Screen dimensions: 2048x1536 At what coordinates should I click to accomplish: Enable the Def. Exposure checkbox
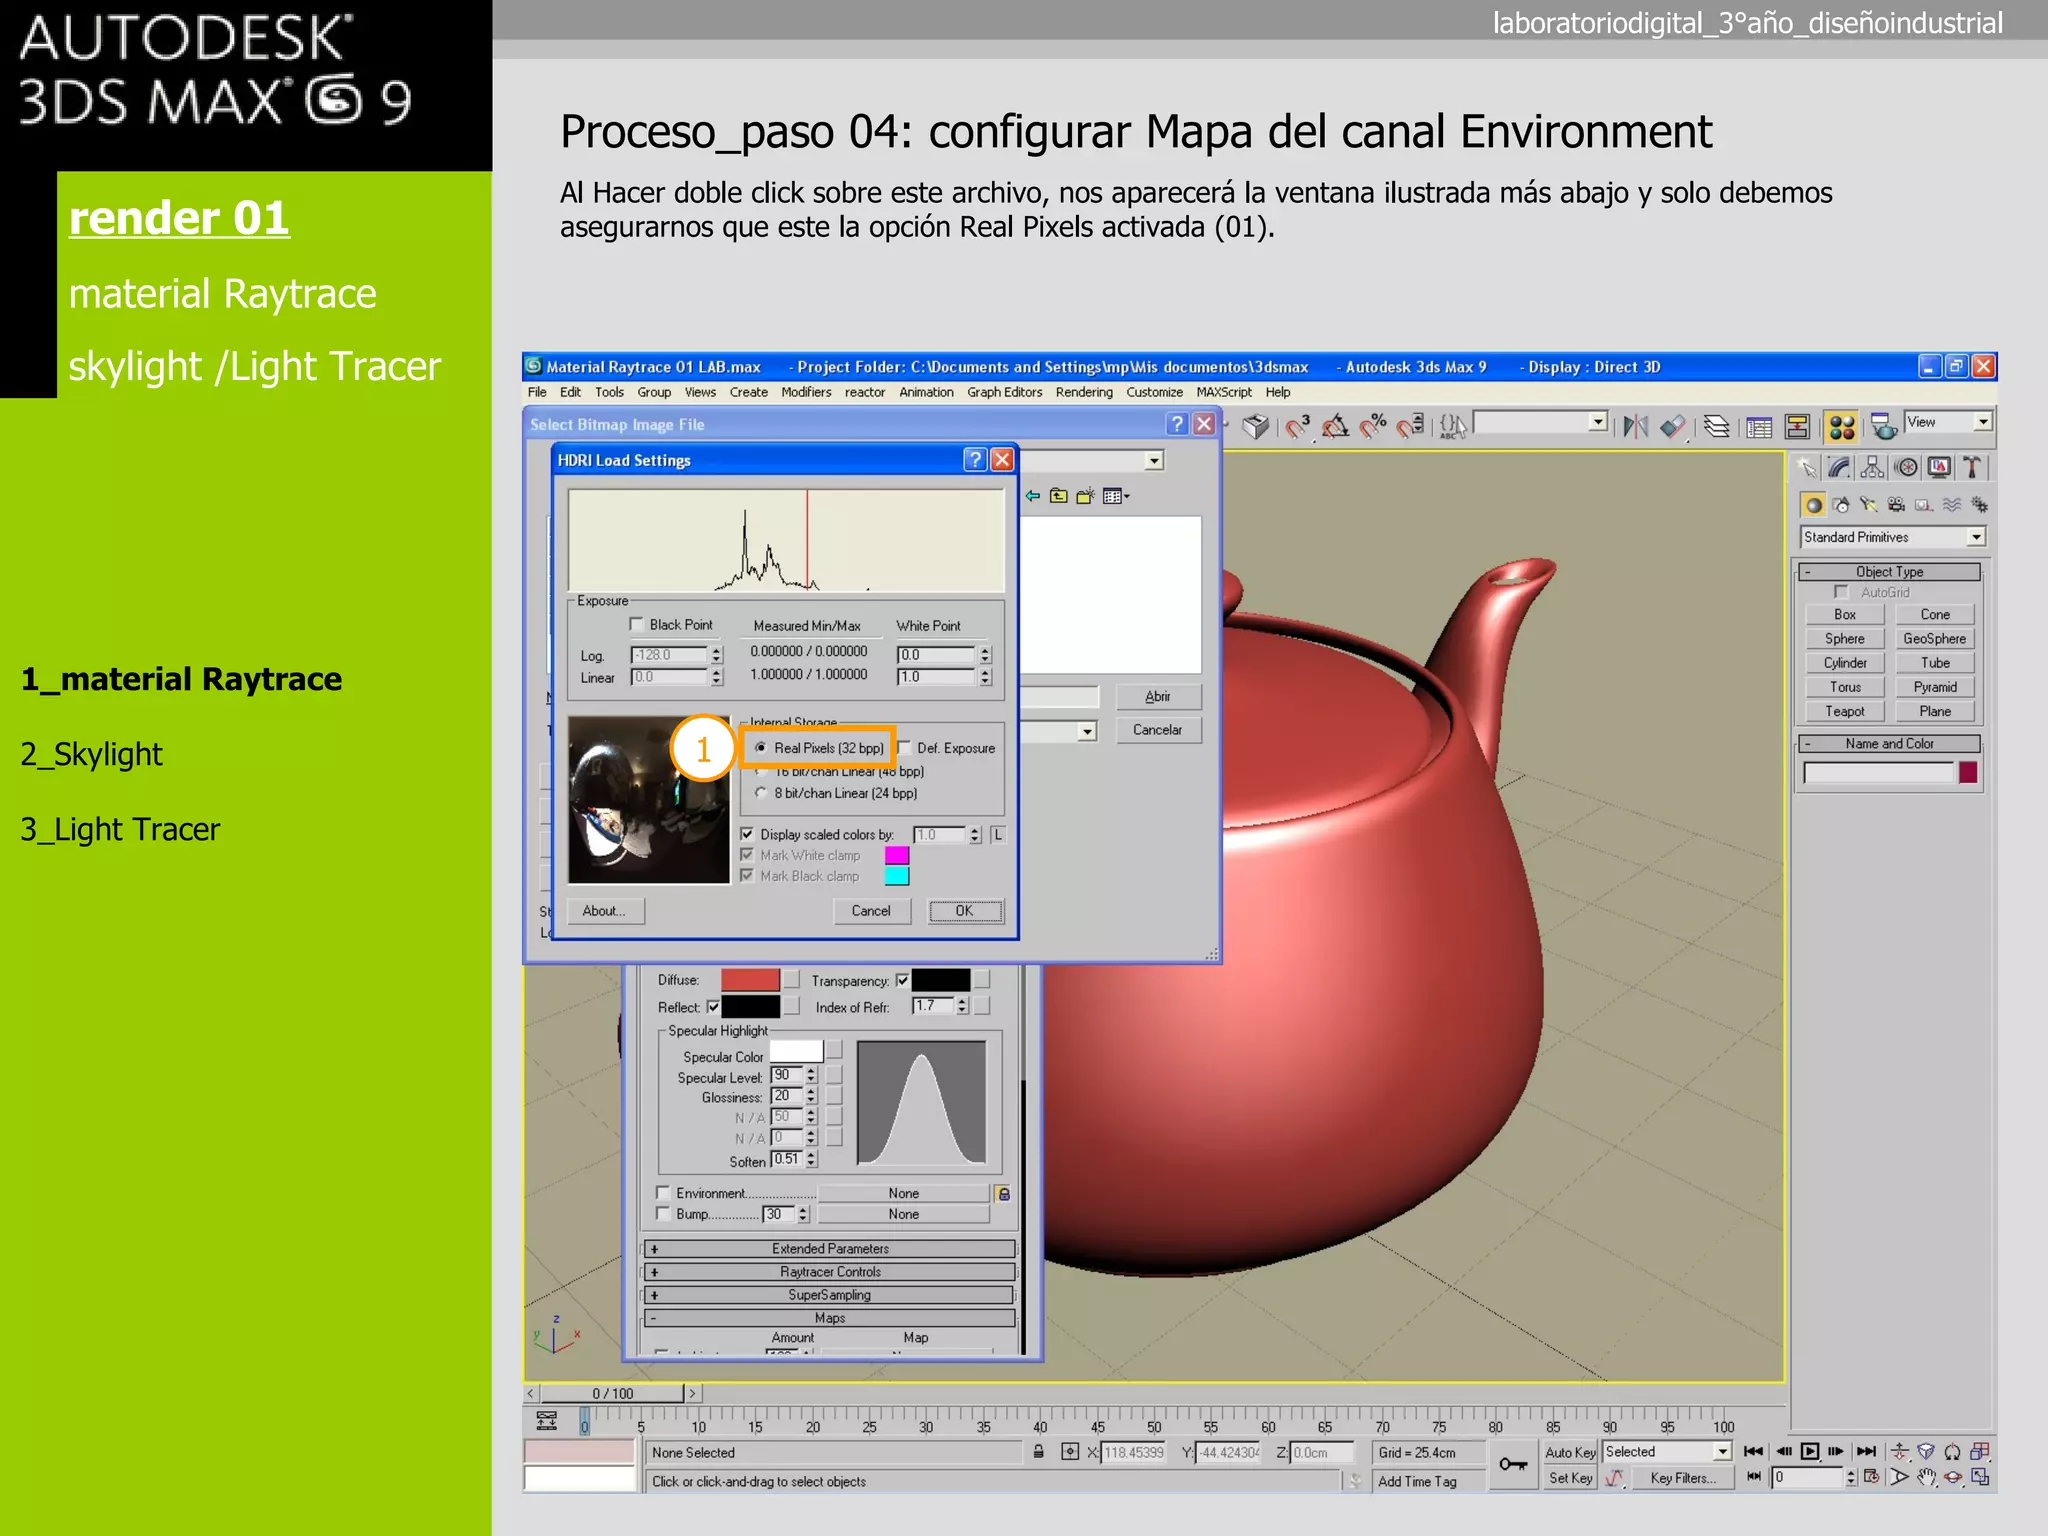coord(904,747)
